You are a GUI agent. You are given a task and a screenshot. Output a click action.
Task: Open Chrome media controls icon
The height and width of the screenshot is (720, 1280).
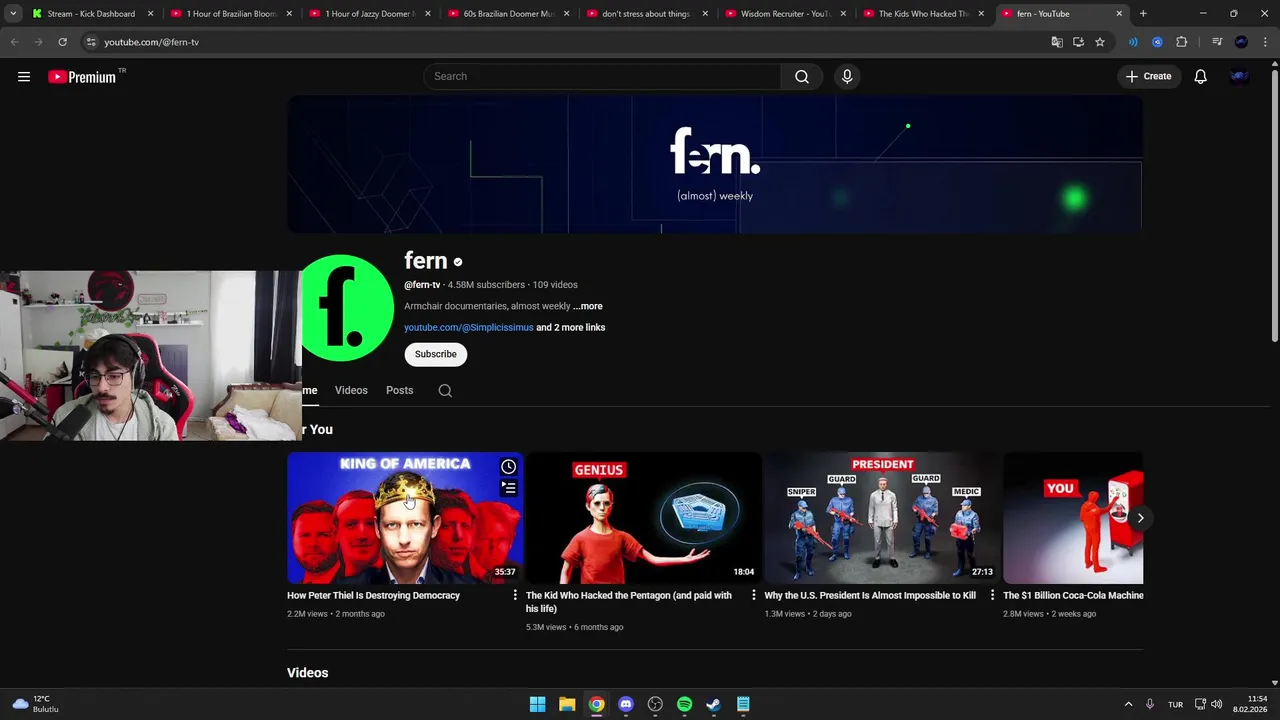pos(1217,42)
